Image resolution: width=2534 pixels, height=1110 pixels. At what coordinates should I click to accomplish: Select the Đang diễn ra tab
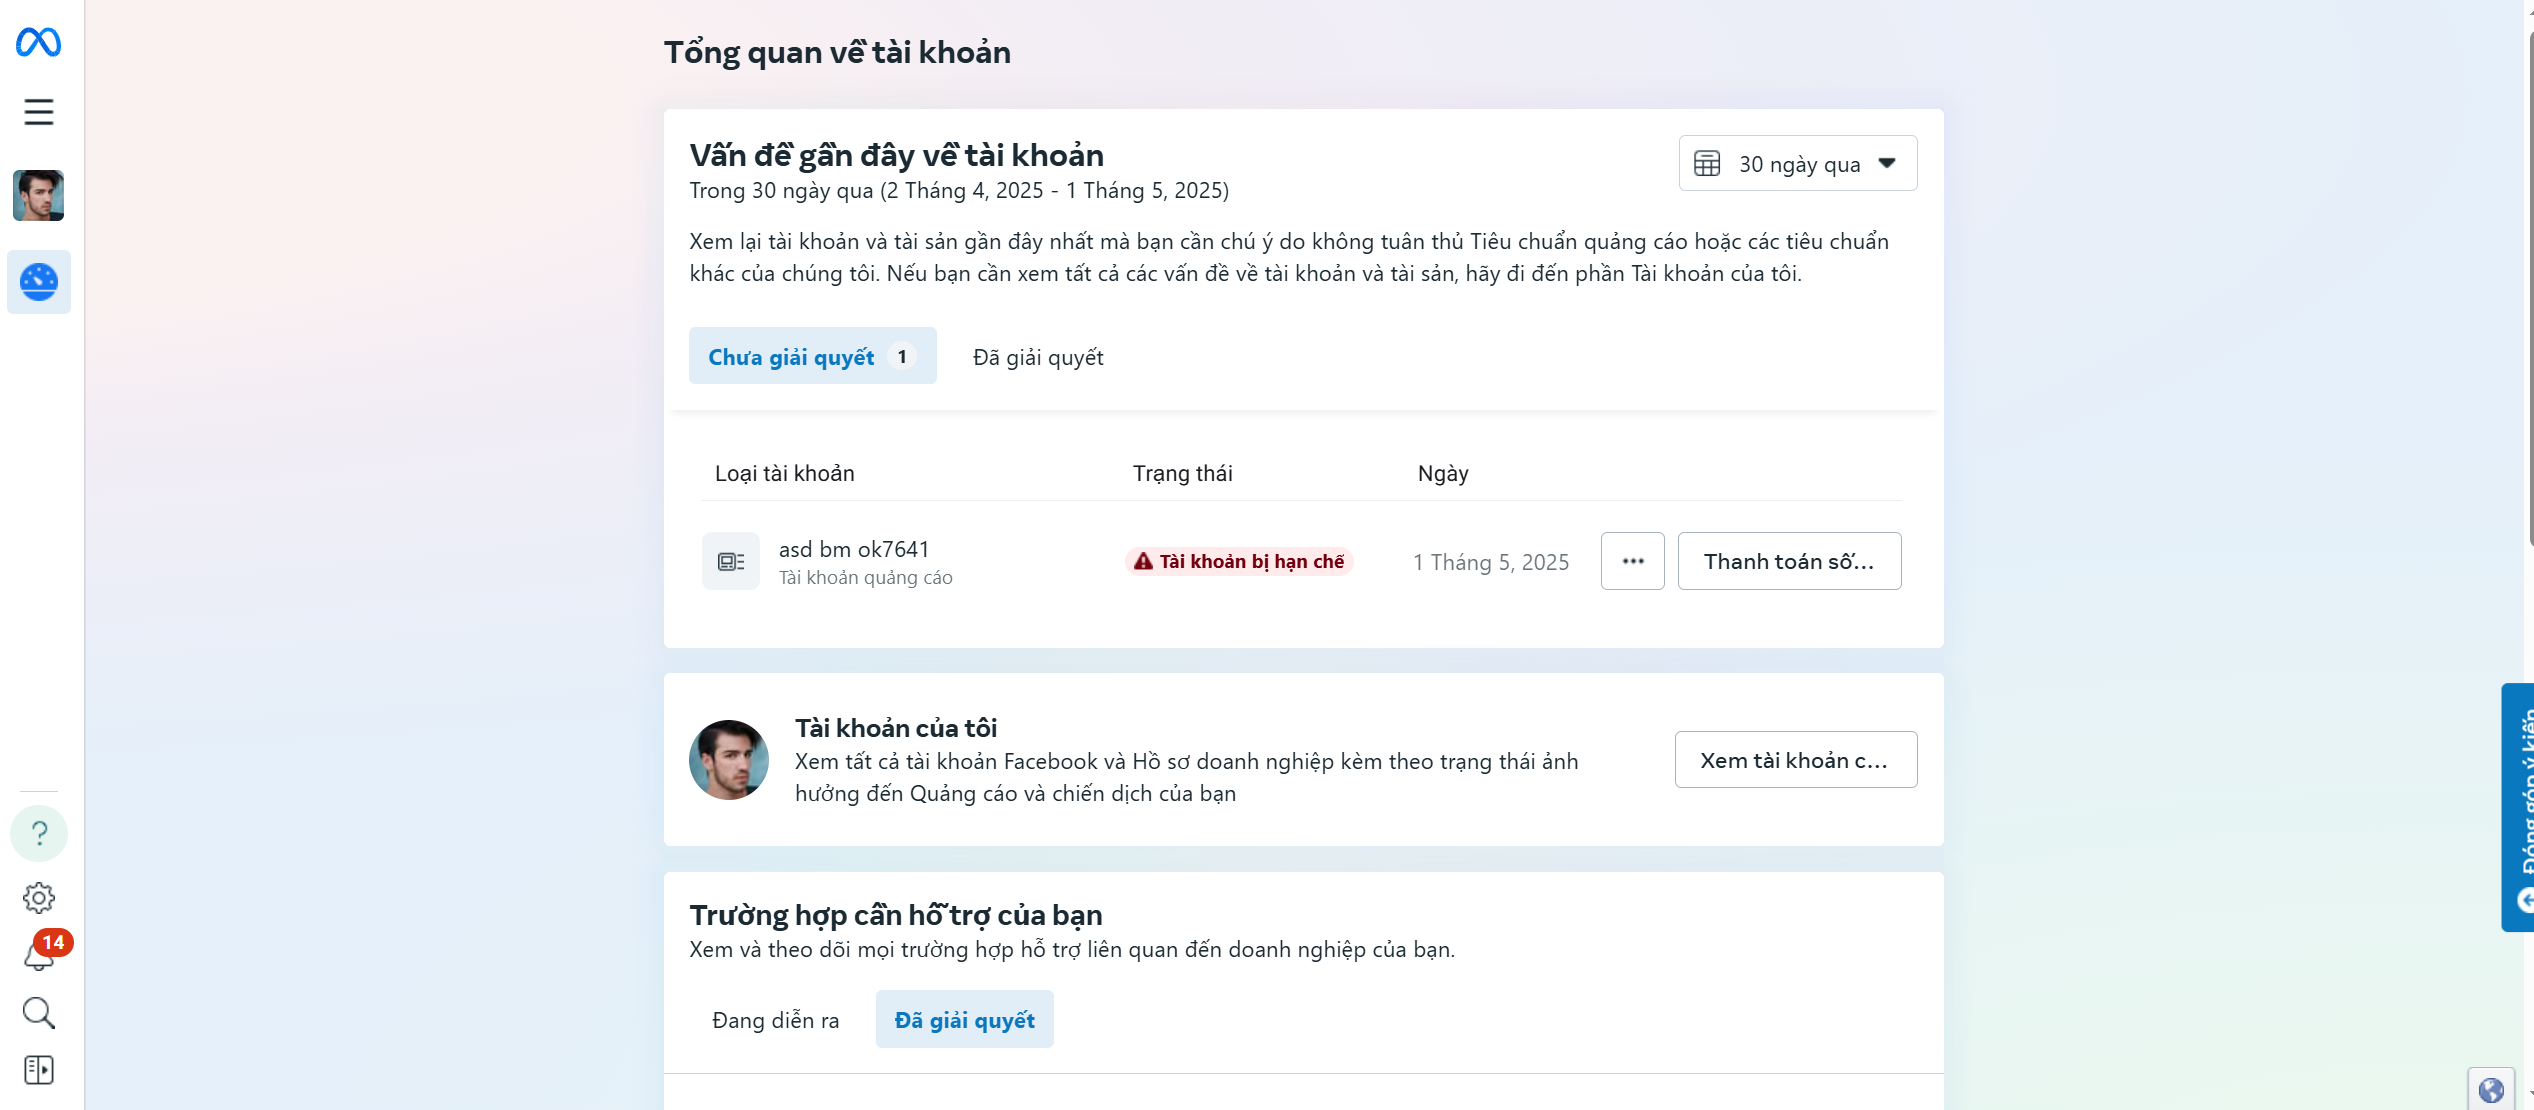pos(775,1020)
